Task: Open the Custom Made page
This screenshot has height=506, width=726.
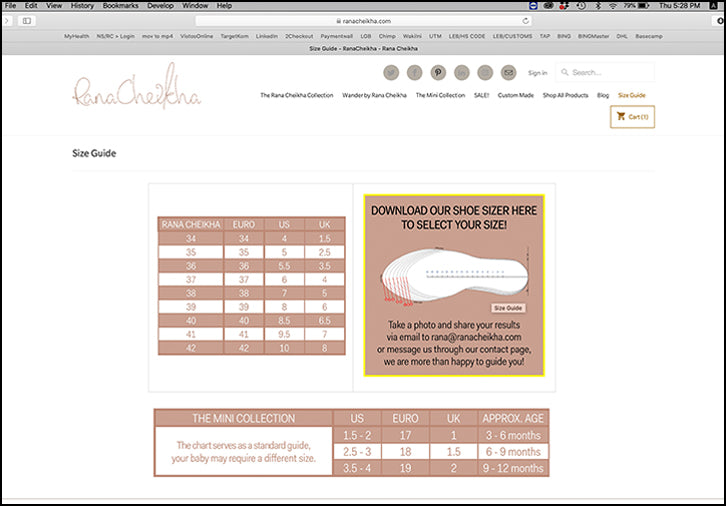Action: point(515,95)
